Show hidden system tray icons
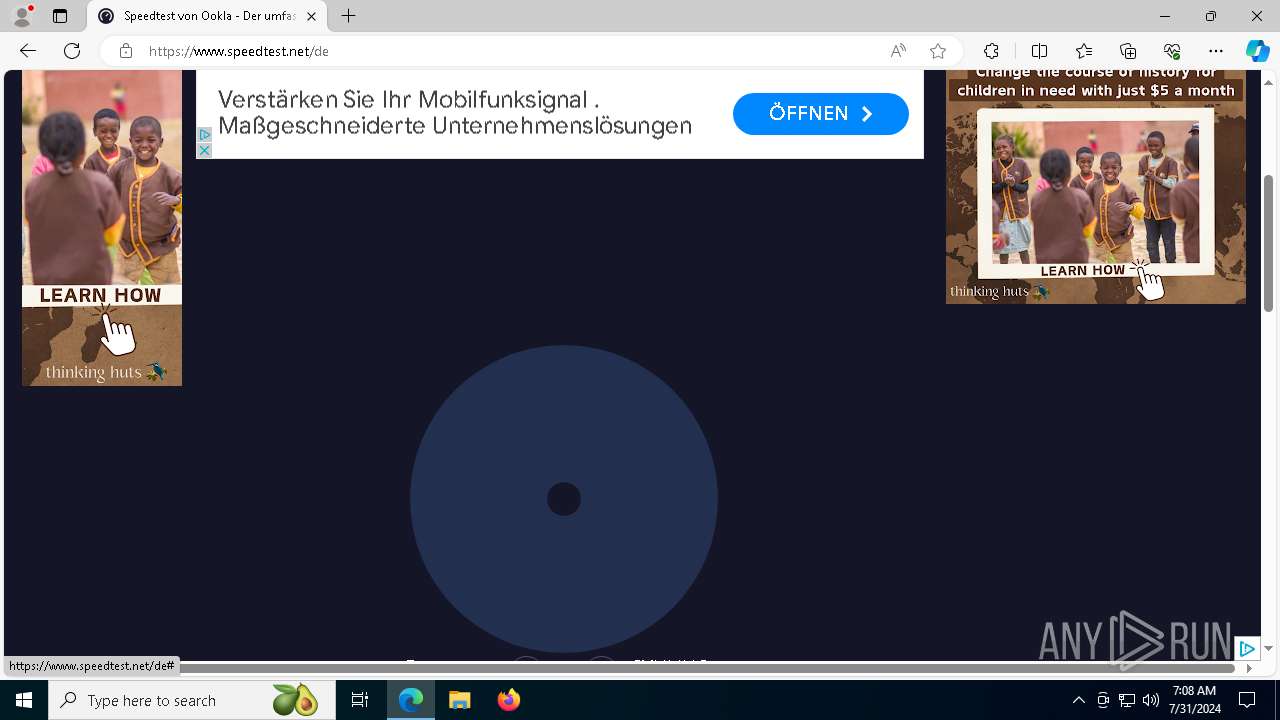 click(x=1078, y=700)
